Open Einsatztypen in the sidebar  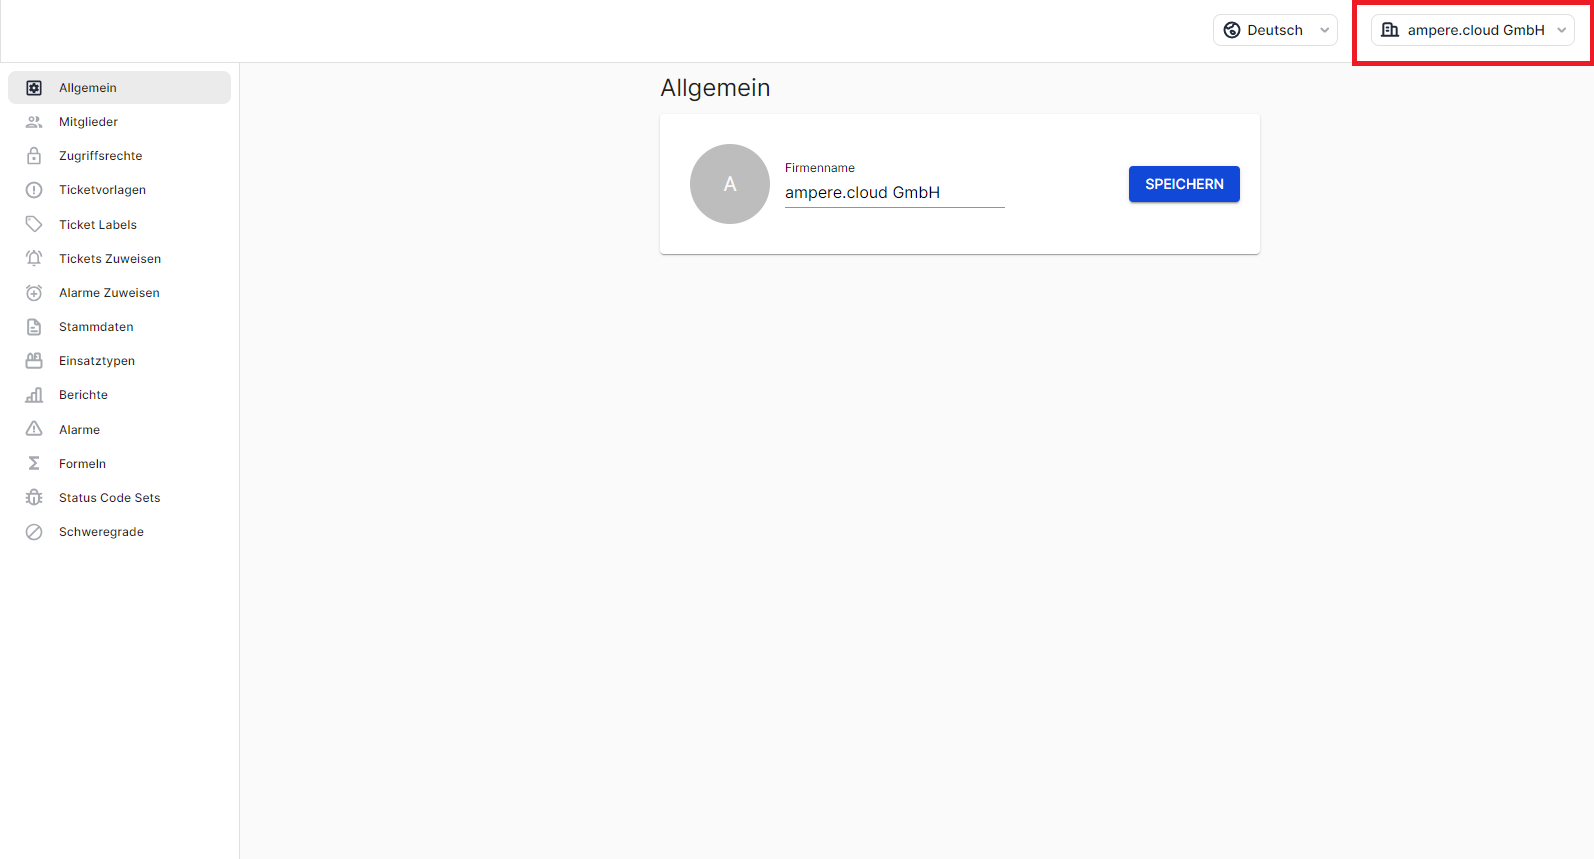point(97,361)
